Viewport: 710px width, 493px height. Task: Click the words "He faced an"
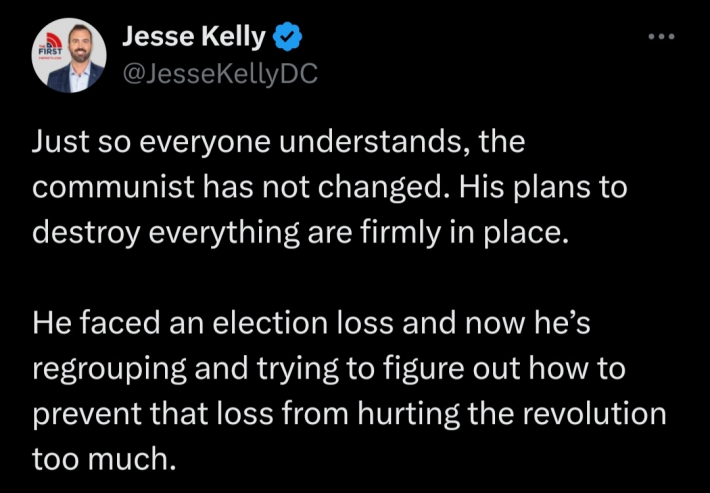point(109,323)
